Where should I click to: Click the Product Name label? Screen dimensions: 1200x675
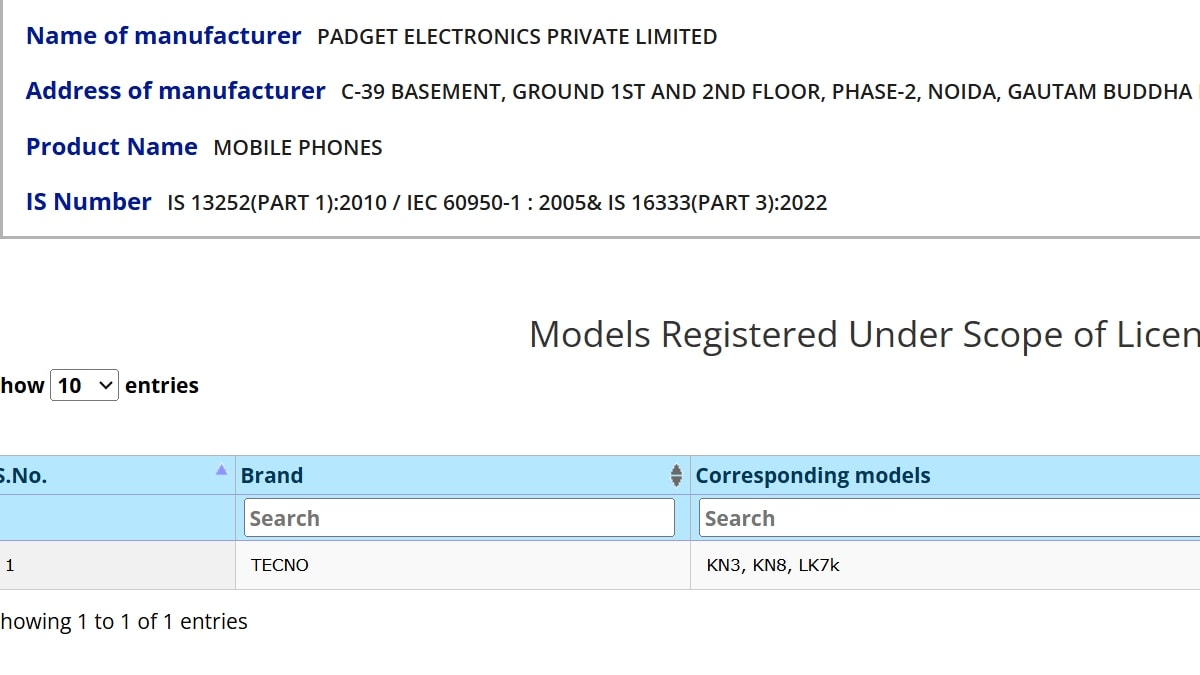(x=111, y=147)
